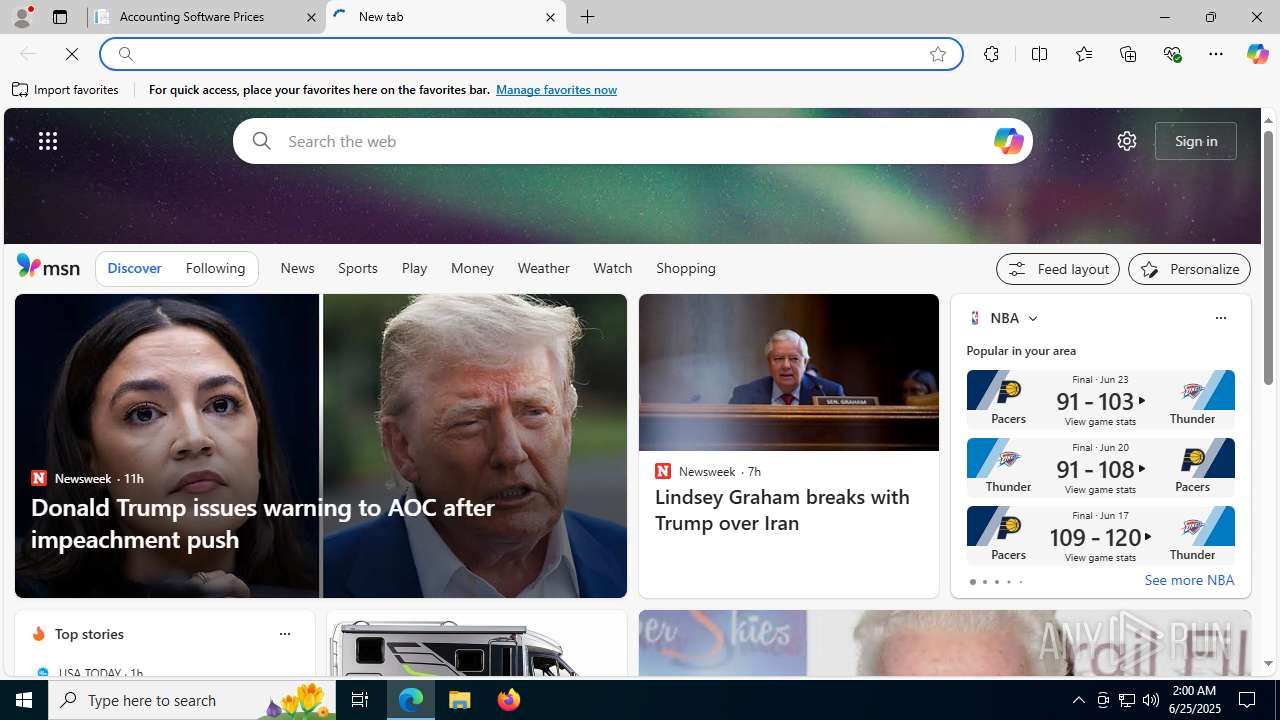Expand the NBA league dropdown
Screen dimensions: 1280x720
pyautogui.click(x=1033, y=318)
